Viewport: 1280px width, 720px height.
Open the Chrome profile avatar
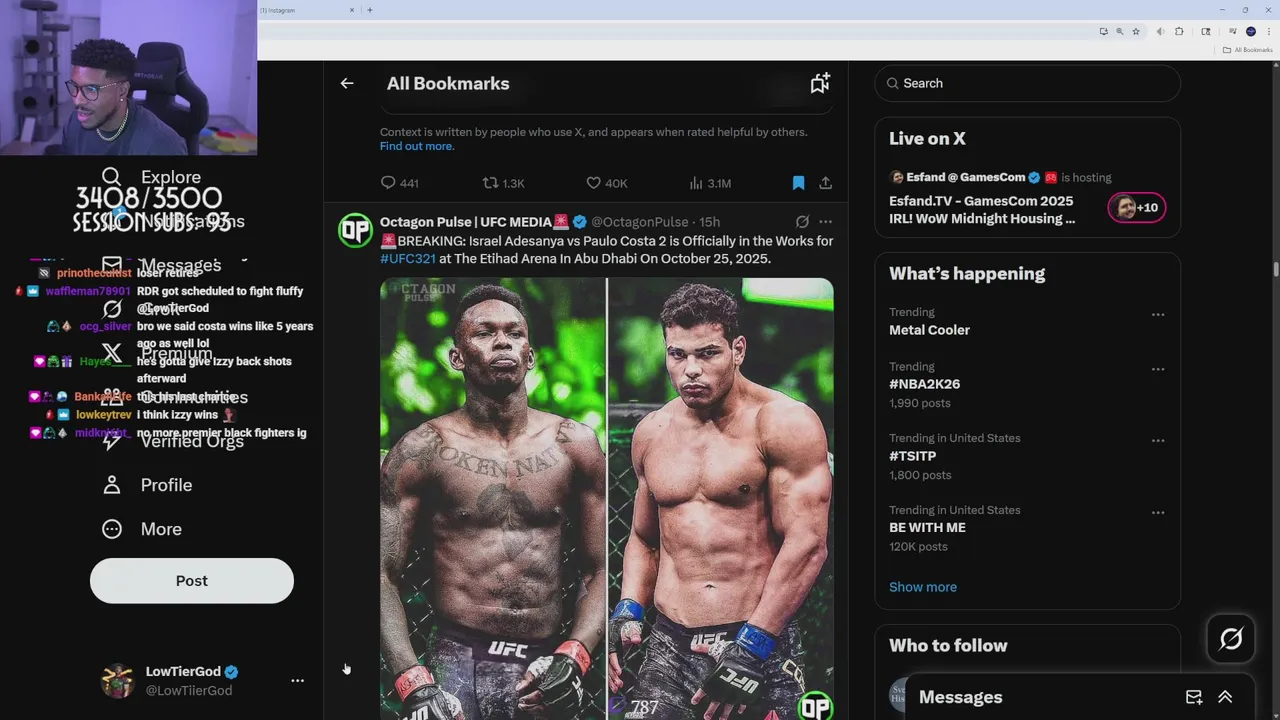1251,32
